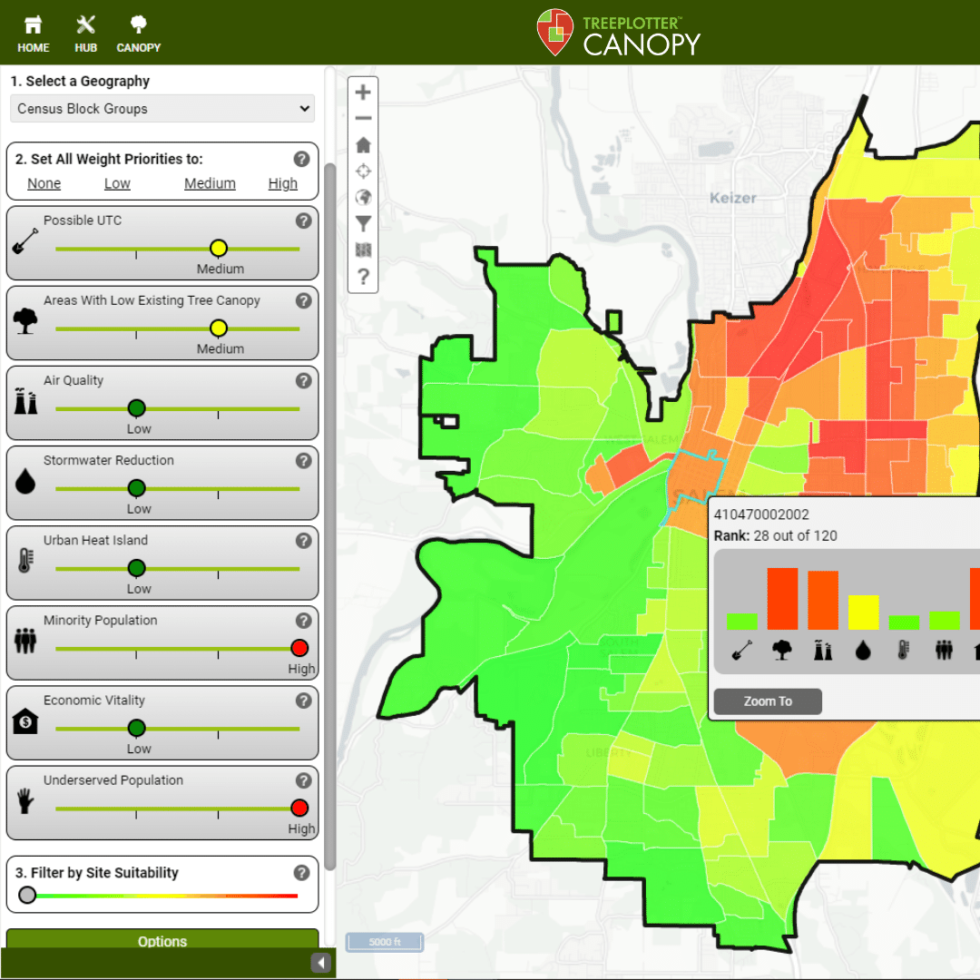
Task: Select the home extent icon in map toolbar
Action: click(363, 144)
